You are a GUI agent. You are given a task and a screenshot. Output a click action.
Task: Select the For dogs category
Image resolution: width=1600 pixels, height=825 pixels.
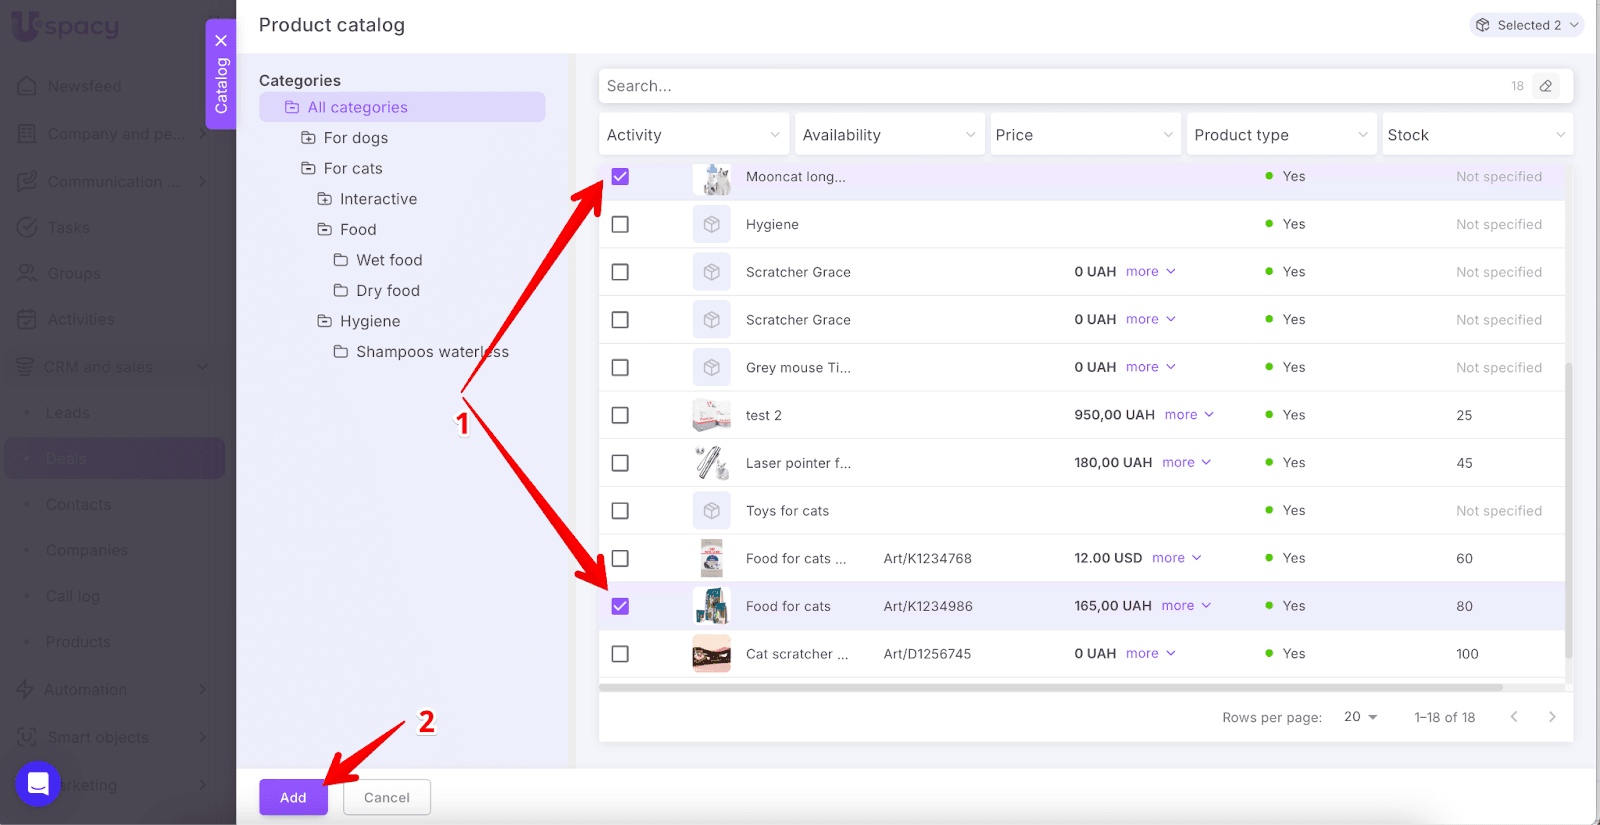[355, 138]
